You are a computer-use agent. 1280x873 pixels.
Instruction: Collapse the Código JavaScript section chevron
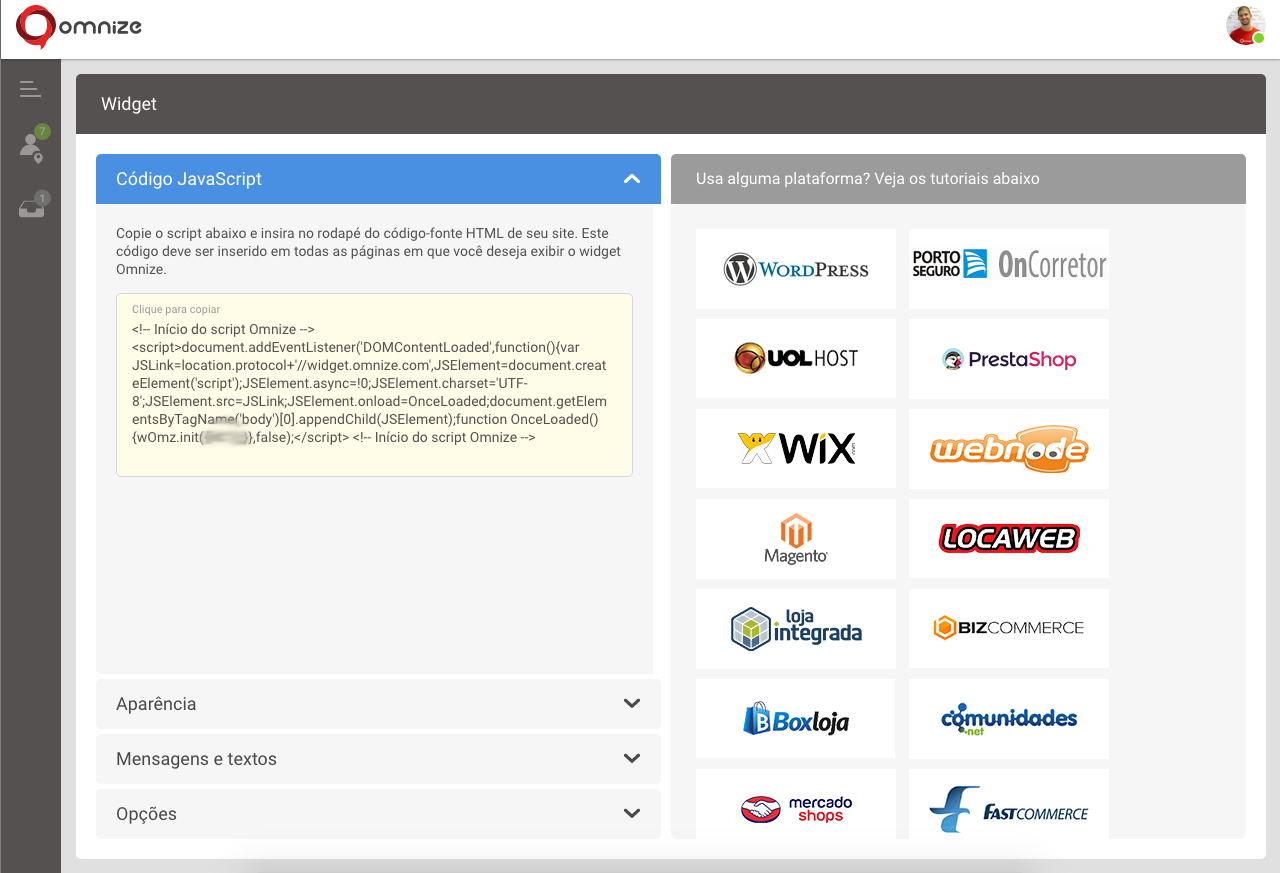(631, 179)
